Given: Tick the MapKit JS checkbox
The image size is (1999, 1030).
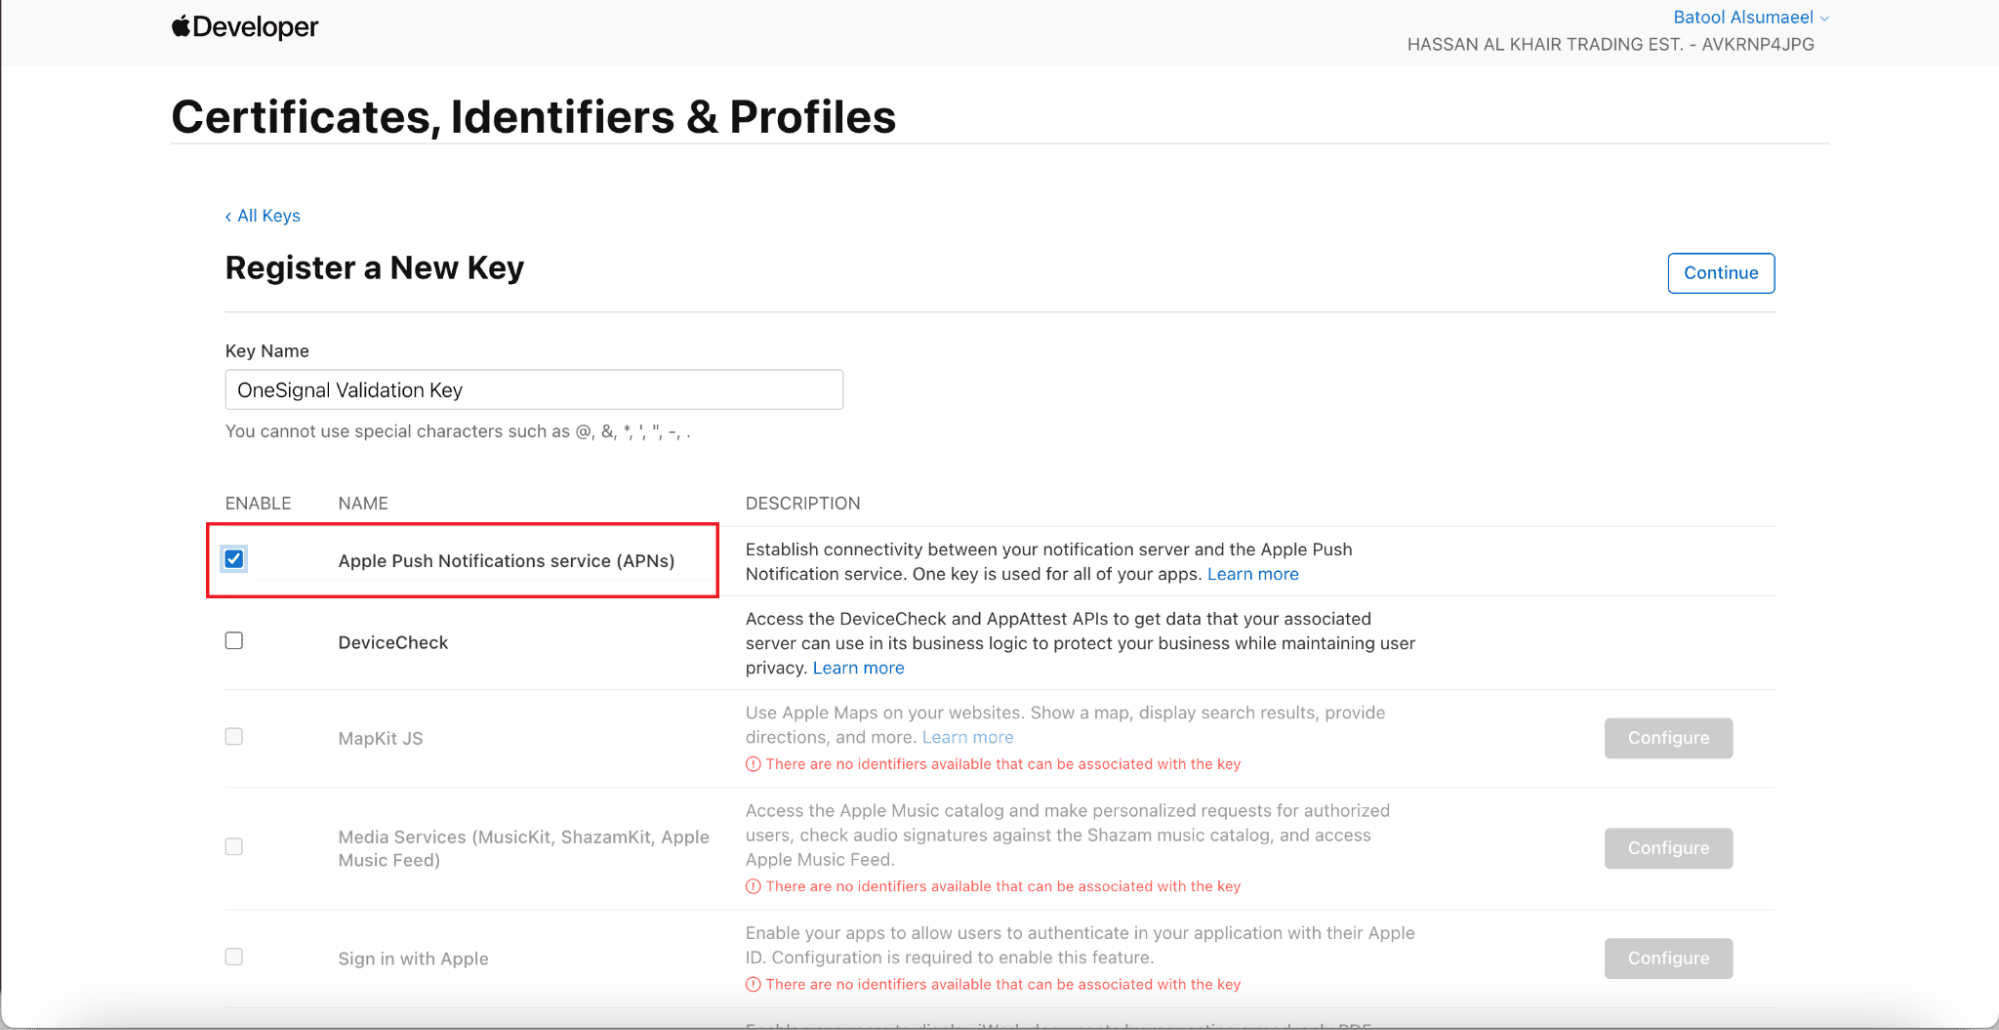Looking at the screenshot, I should pyautogui.click(x=234, y=737).
